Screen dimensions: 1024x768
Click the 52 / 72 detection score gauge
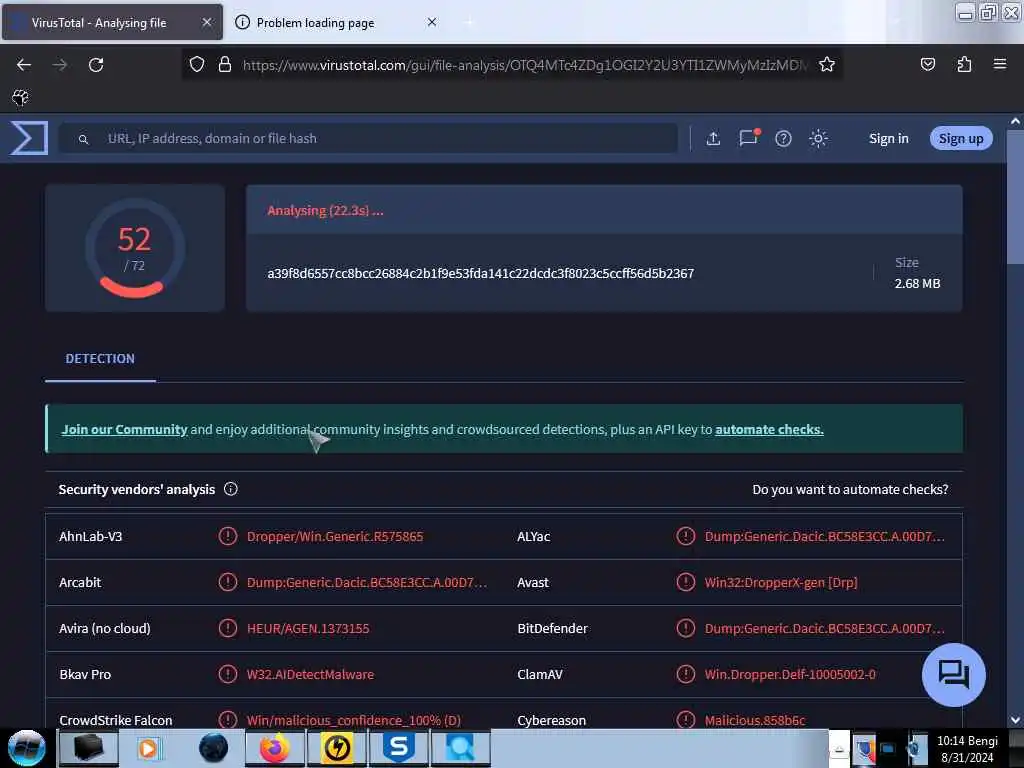(135, 248)
